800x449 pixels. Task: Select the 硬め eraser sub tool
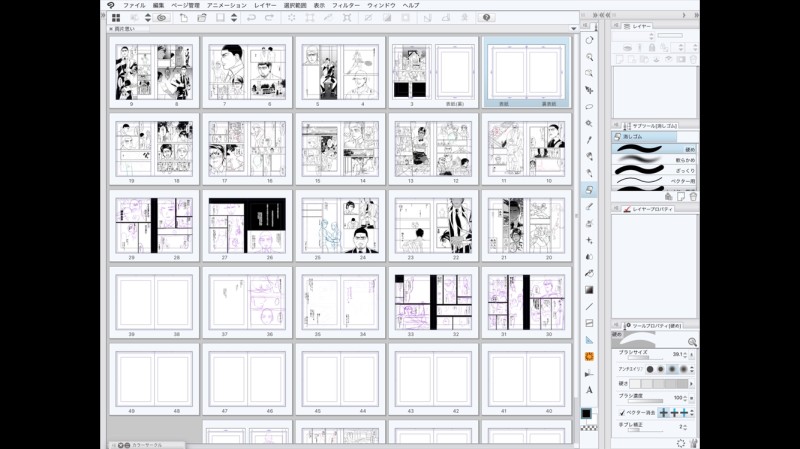[x=655, y=149]
